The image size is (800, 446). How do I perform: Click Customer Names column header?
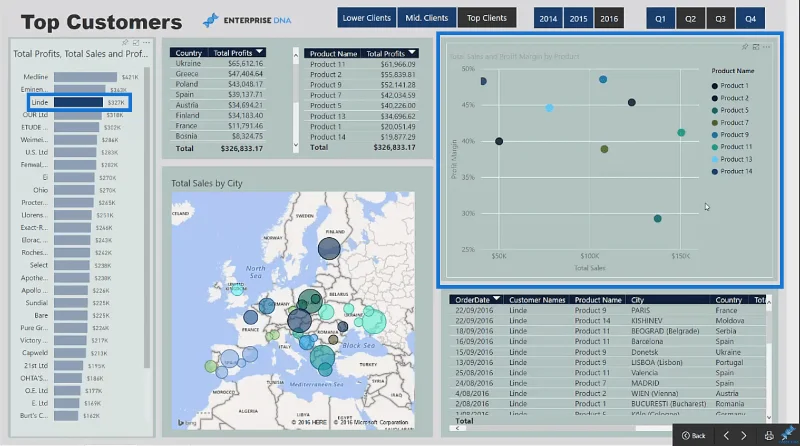(537, 300)
